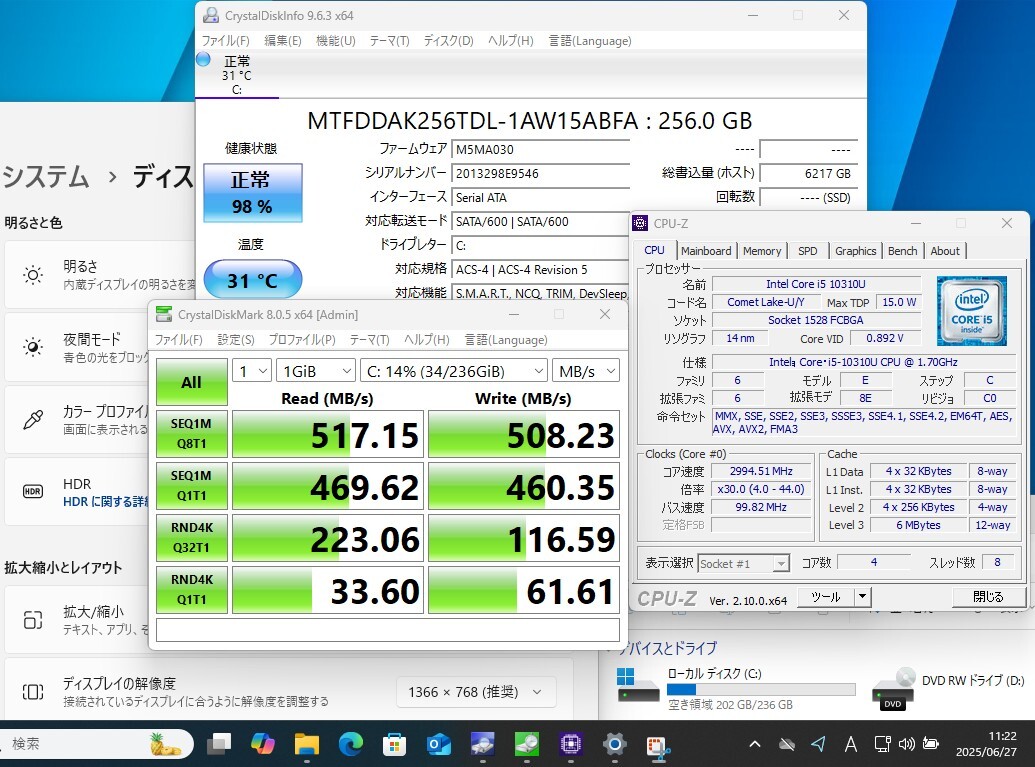Open the 設定(S) menu in CrystalDiskMark
This screenshot has height=767, width=1035.
(x=235, y=340)
